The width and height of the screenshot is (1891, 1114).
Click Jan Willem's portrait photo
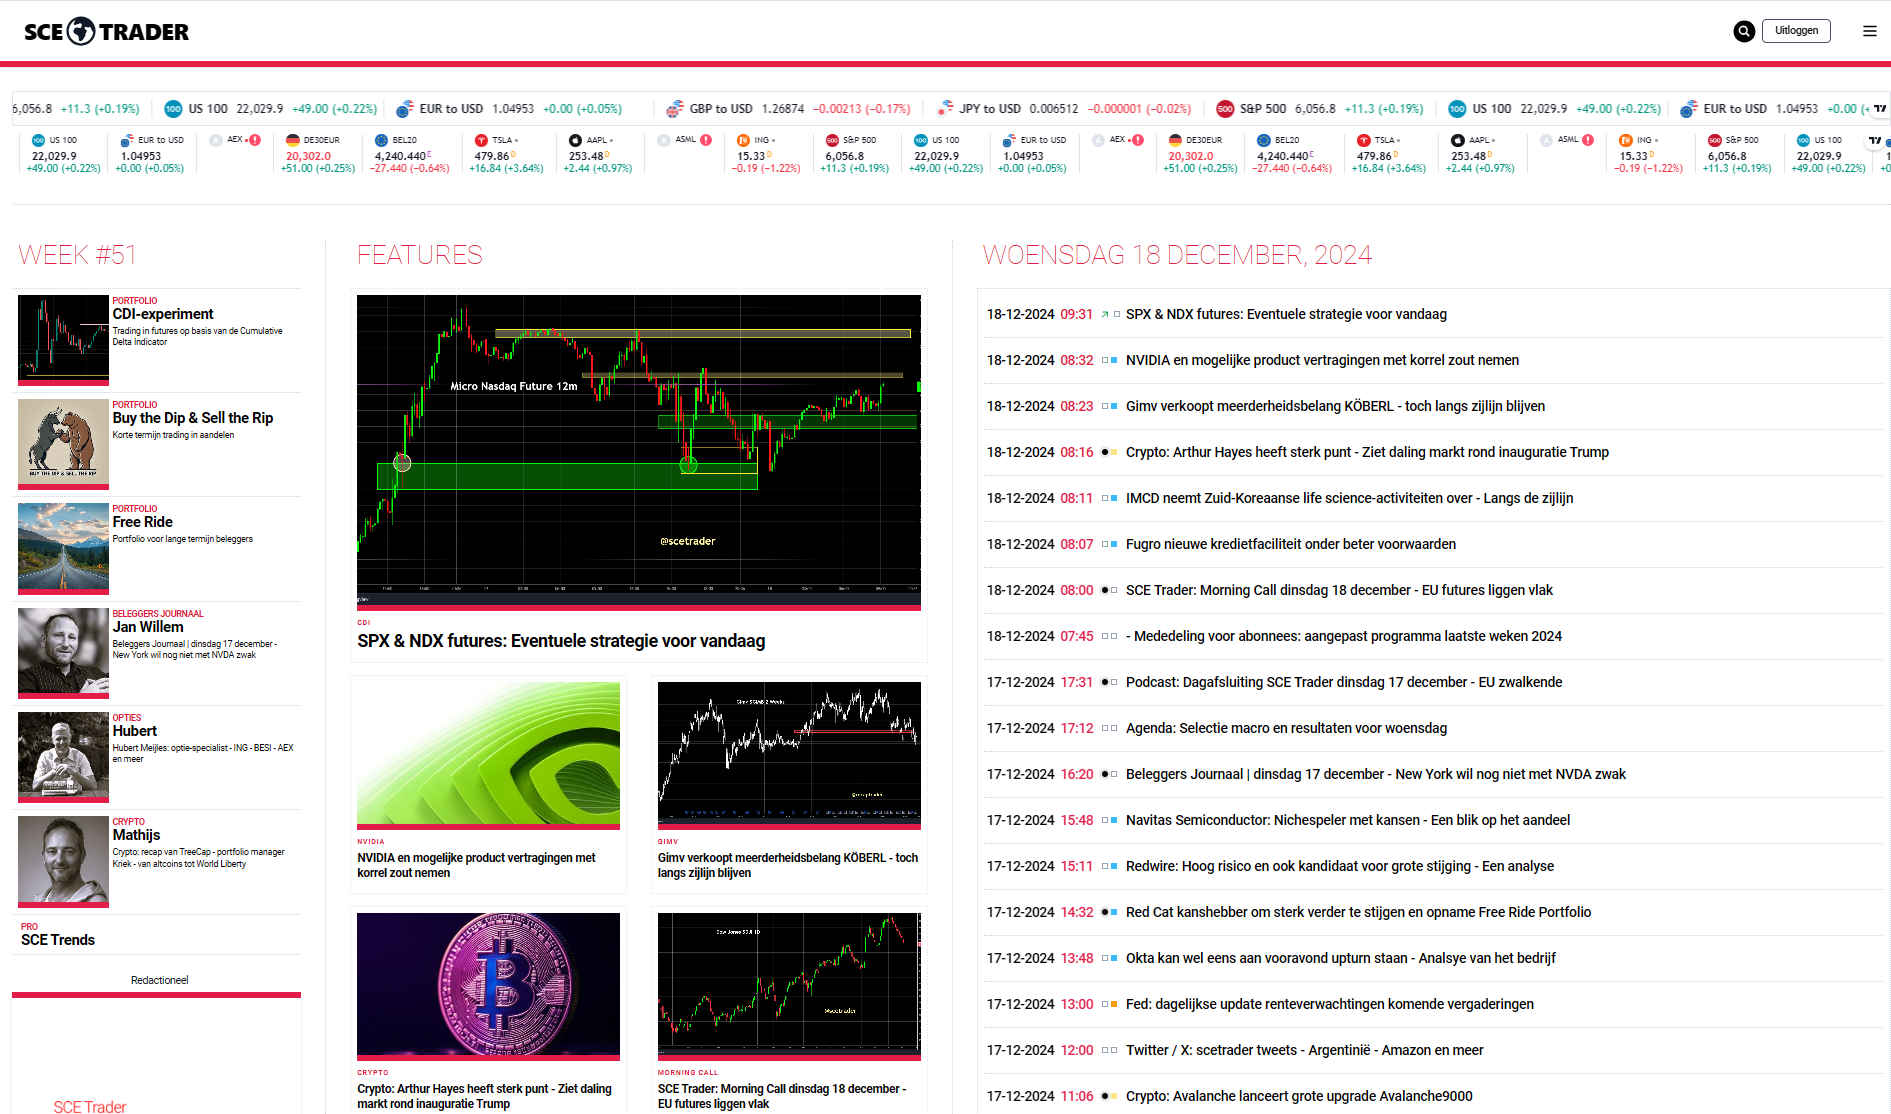(x=63, y=651)
